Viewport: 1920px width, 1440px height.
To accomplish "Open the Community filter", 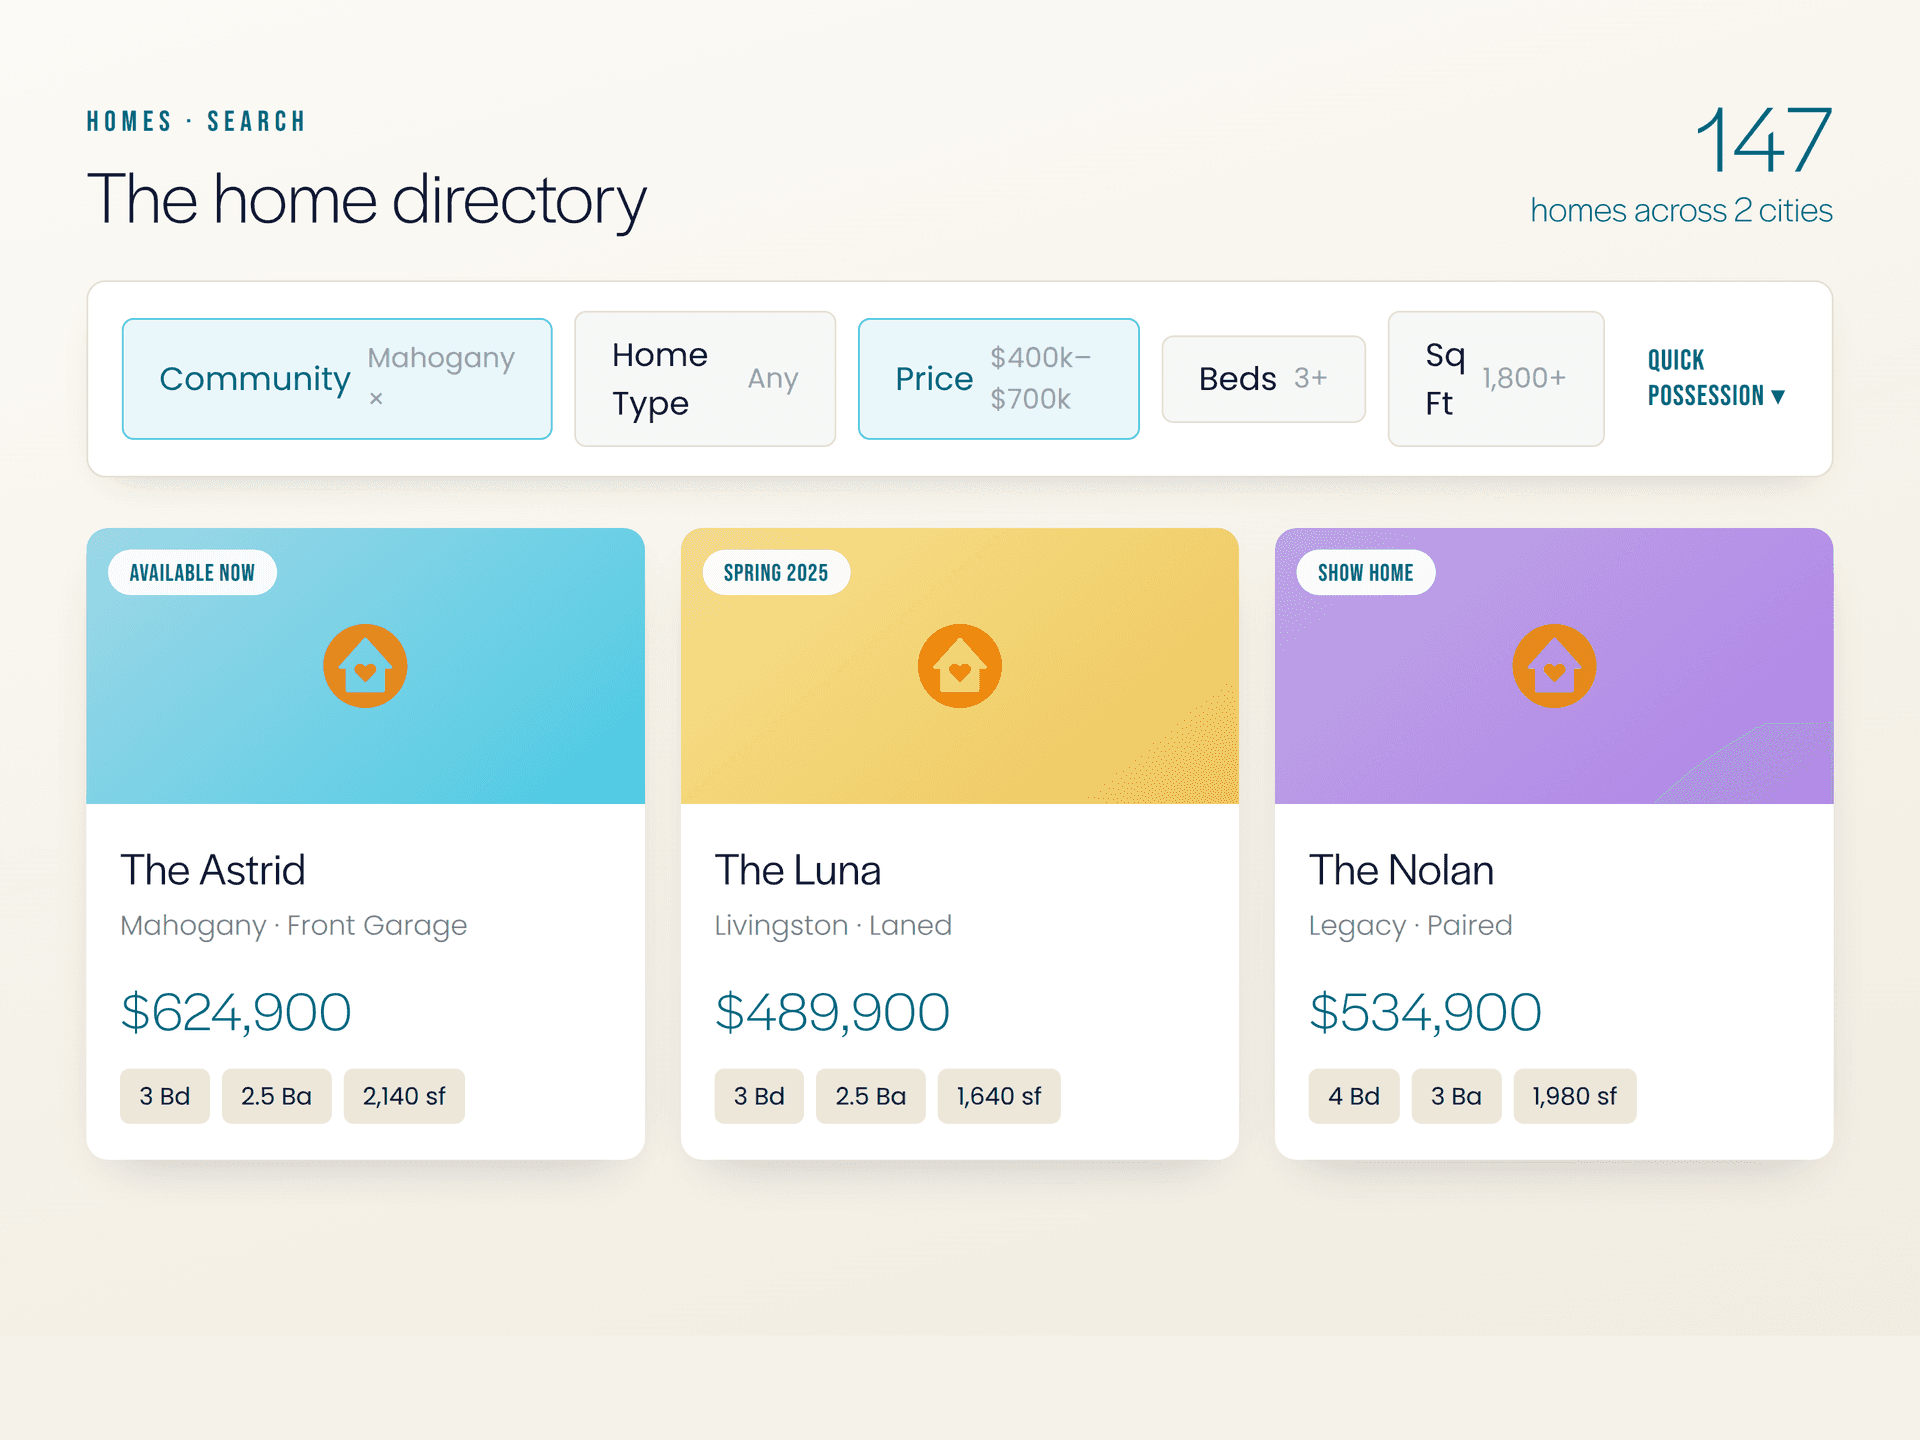I will coord(337,379).
